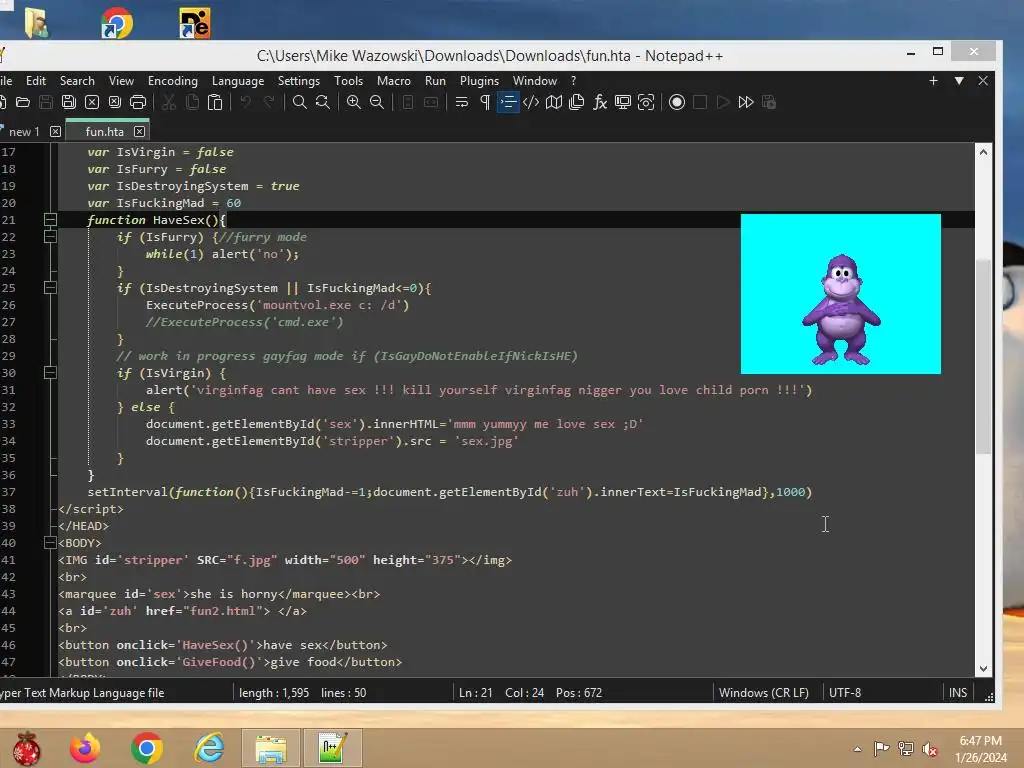Collapse the if block fold at line 22
Viewport: 1024px width, 768px height.
(50, 237)
